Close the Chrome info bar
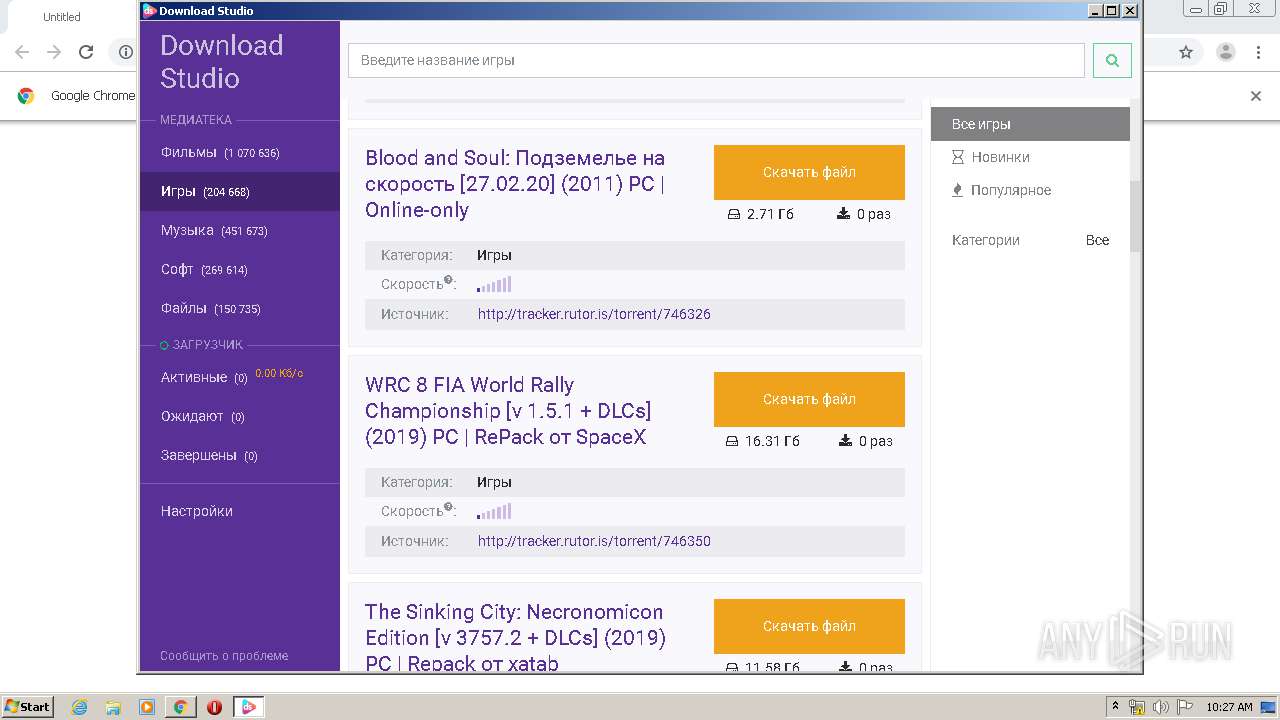1280x720 pixels. 1256,96
